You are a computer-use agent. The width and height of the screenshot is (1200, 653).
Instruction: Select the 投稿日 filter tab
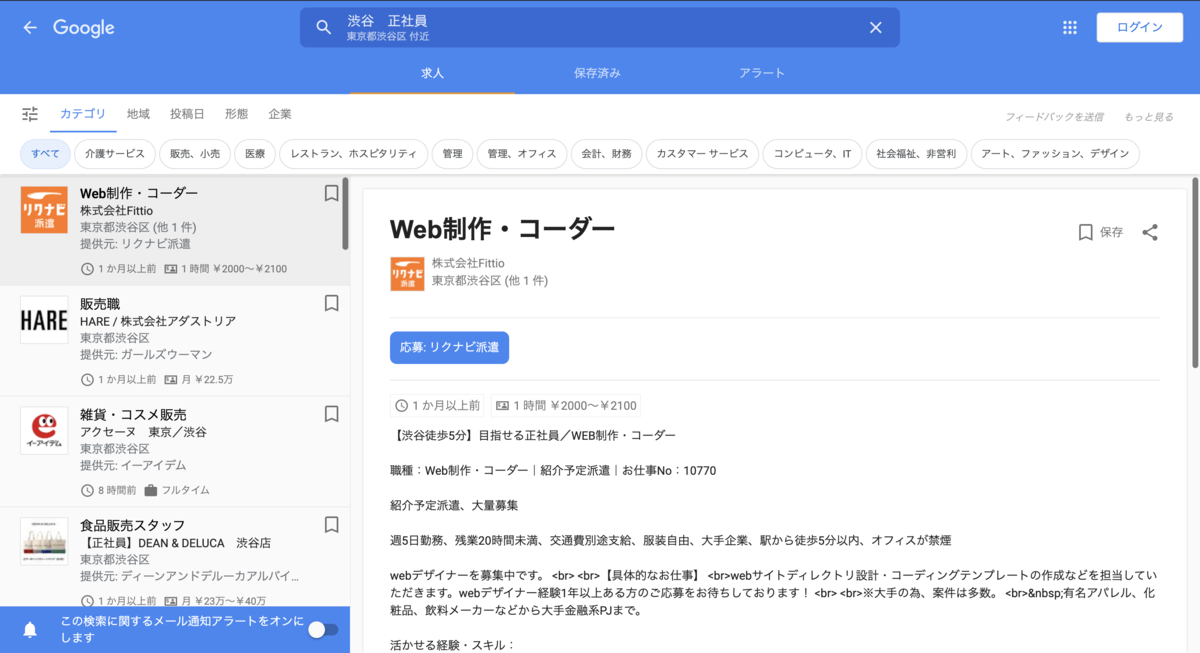point(187,114)
